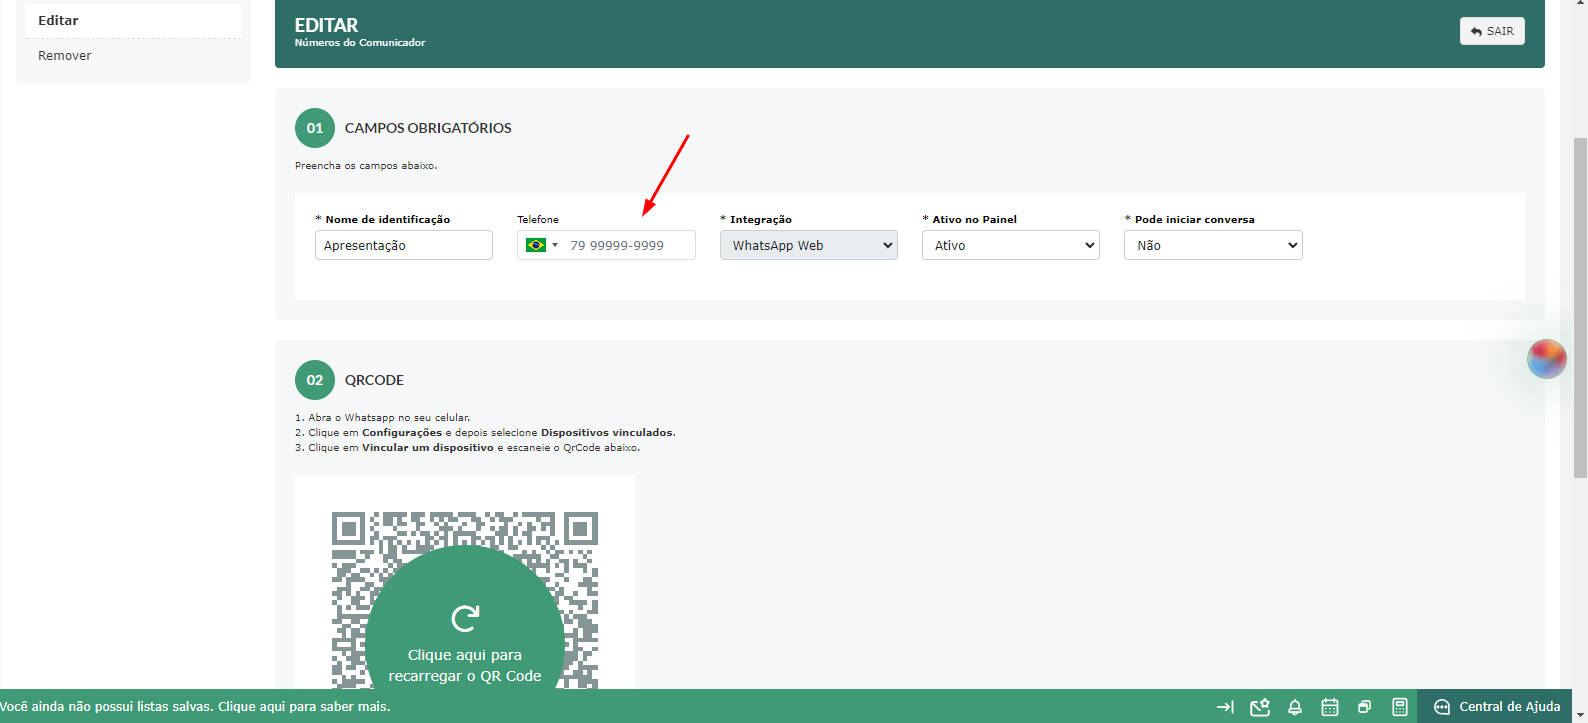Click the colorful assistant orb icon
This screenshot has height=723, width=1588.
tap(1546, 359)
